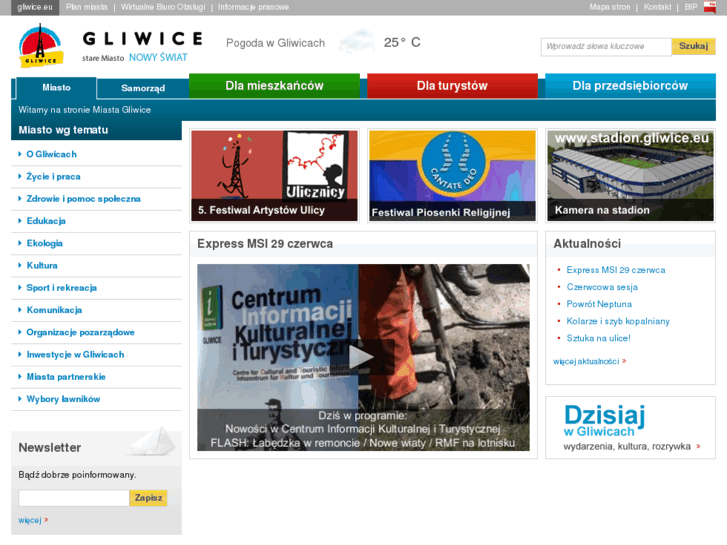727x545 pixels.
Task: Open Dzisiaj w Gliwicach banner
Action: click(x=630, y=428)
